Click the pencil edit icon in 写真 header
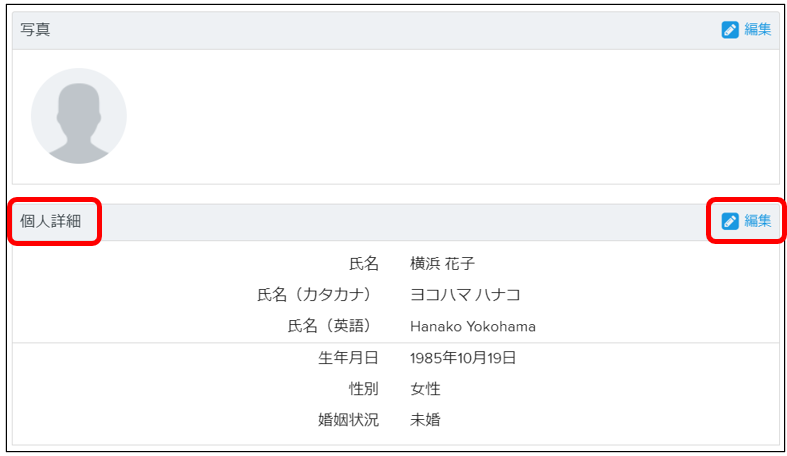787x456 pixels. 730,30
